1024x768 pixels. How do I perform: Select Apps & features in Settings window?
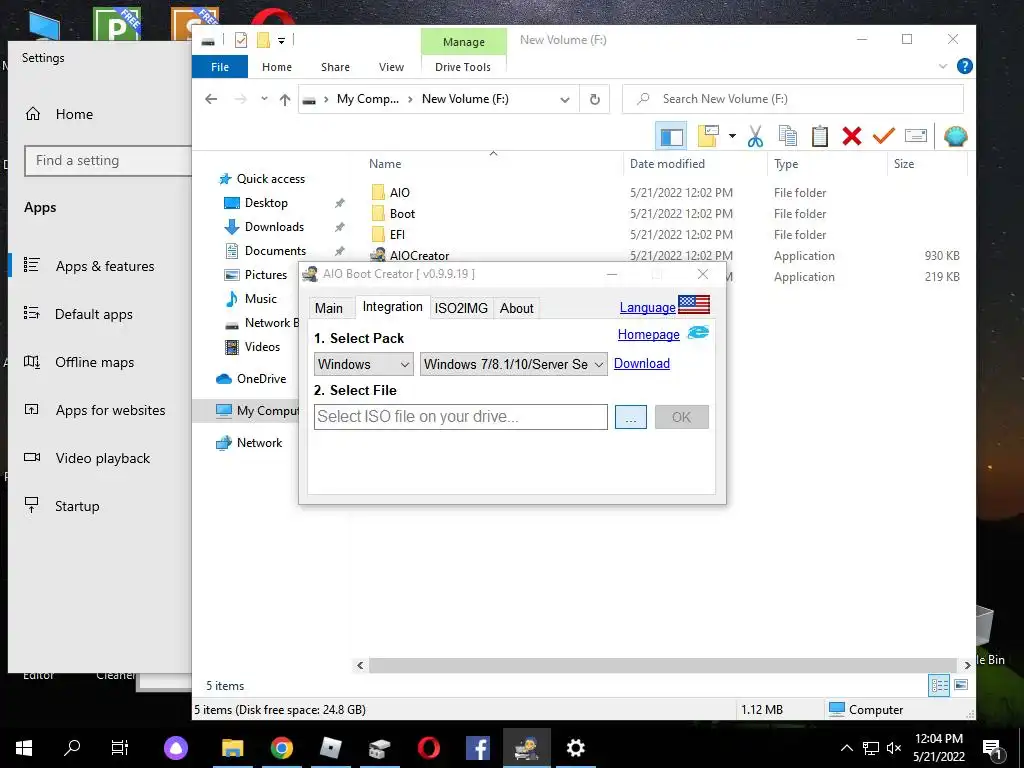pyautogui.click(x=104, y=266)
